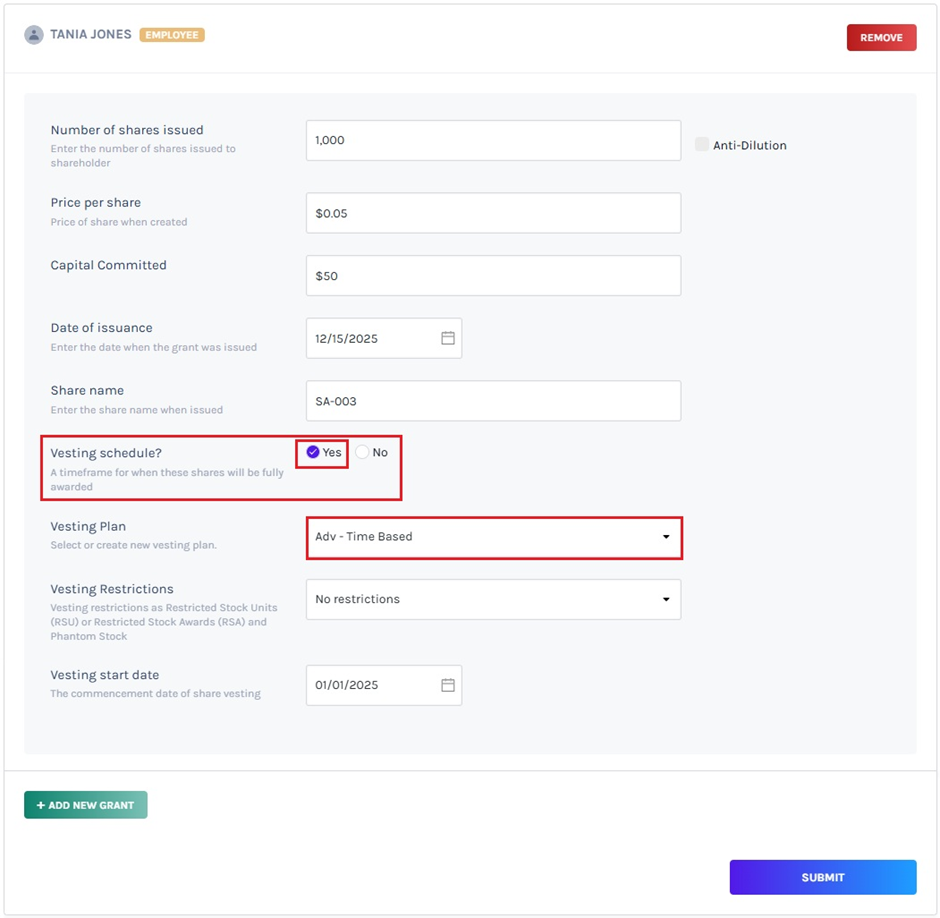Screen dimensions: 940x918
Task: Click the user avatar icon beside Tania Jones
Action: [x=34, y=35]
